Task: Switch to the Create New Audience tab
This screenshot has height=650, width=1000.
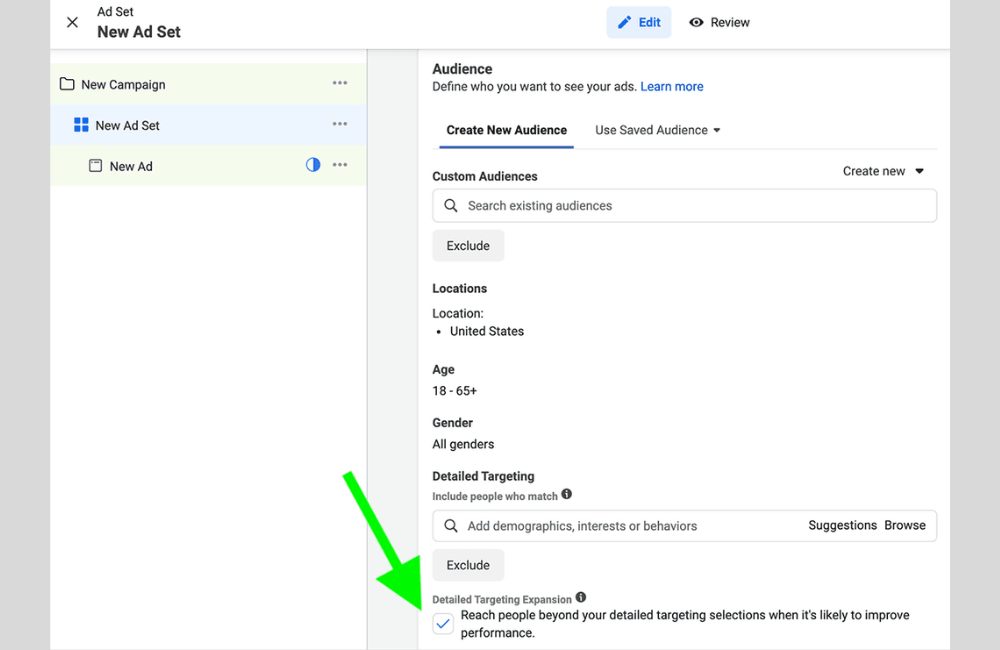Action: click(505, 130)
